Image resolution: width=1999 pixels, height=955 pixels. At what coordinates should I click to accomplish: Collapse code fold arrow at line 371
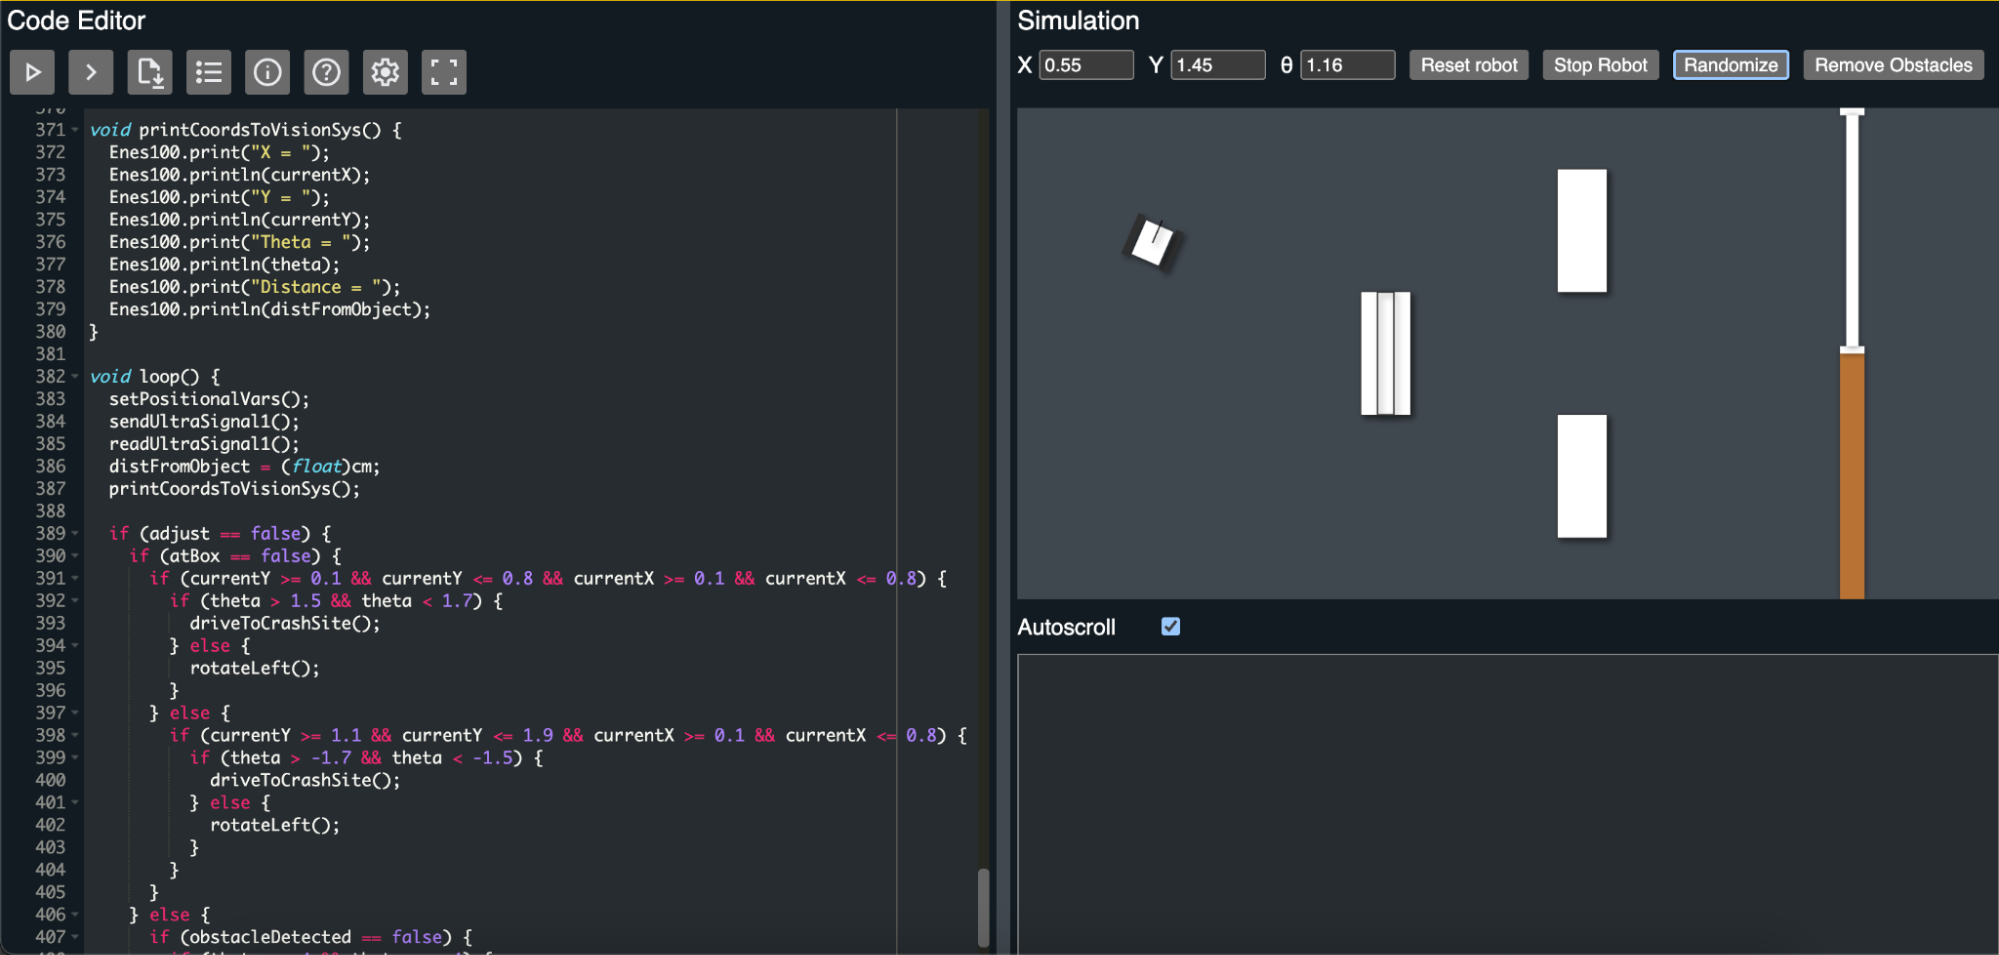point(75,130)
